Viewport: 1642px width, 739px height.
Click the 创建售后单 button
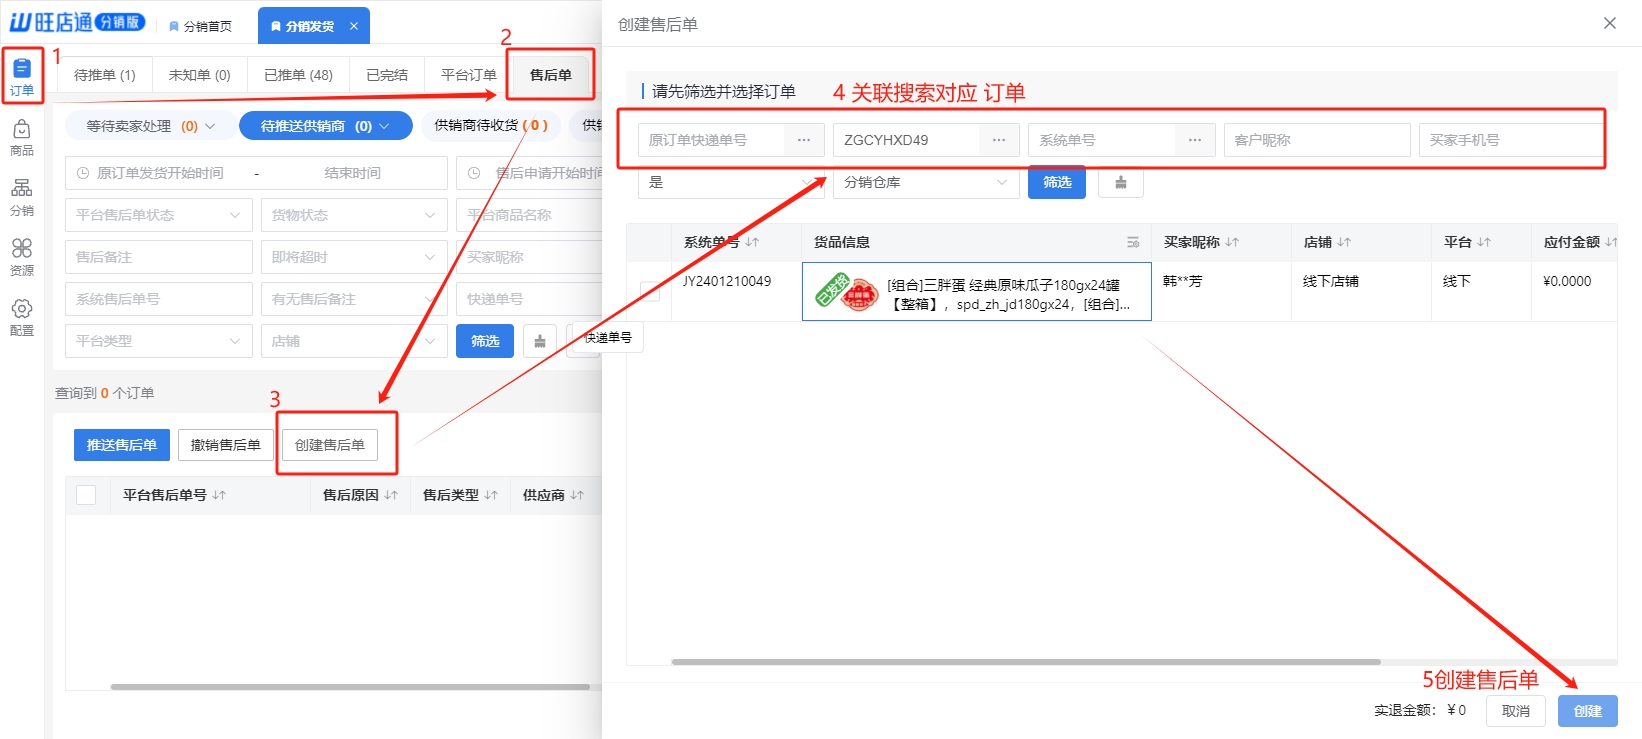(x=330, y=445)
